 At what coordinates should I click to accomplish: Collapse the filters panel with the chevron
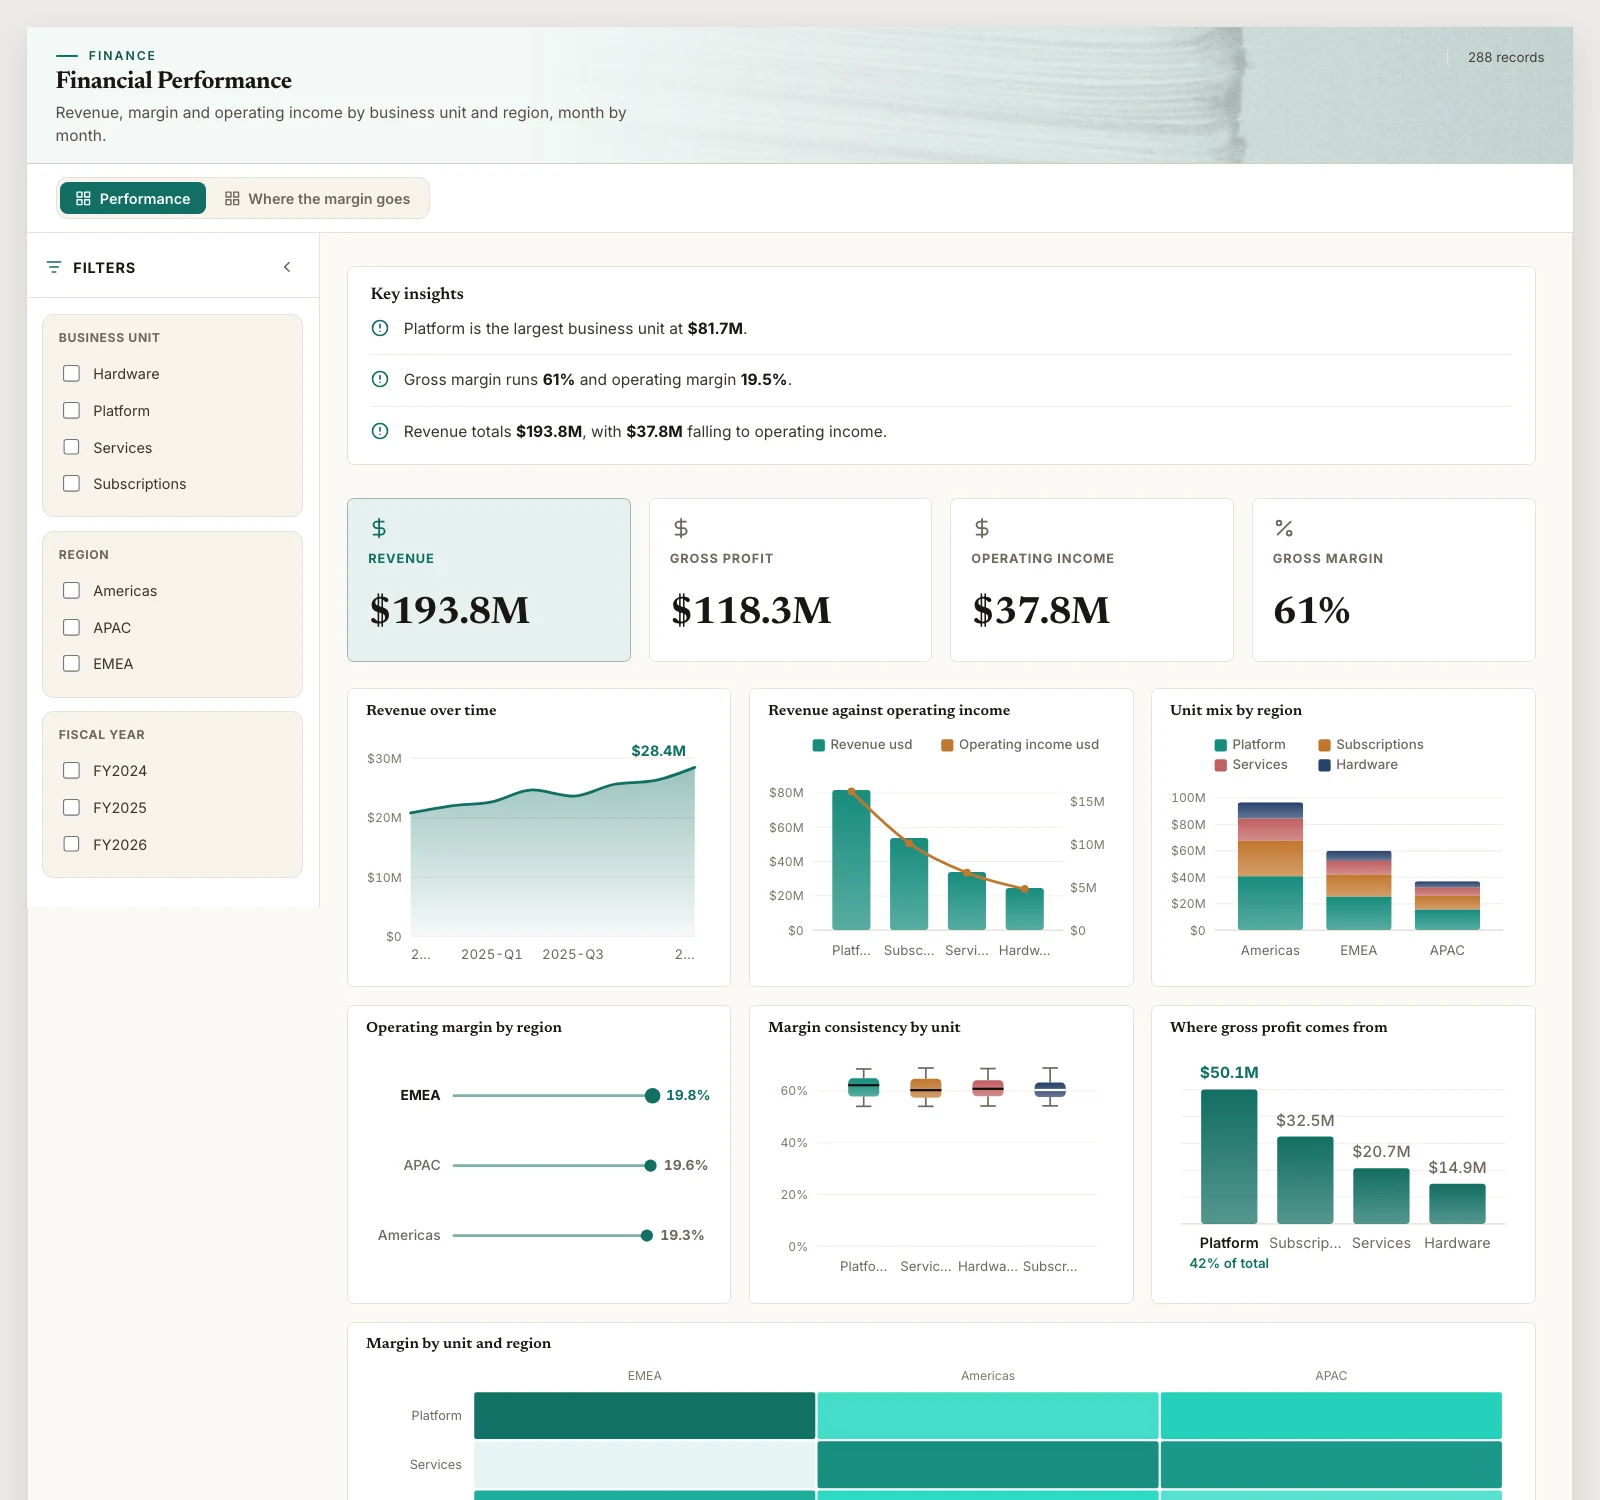click(x=287, y=267)
